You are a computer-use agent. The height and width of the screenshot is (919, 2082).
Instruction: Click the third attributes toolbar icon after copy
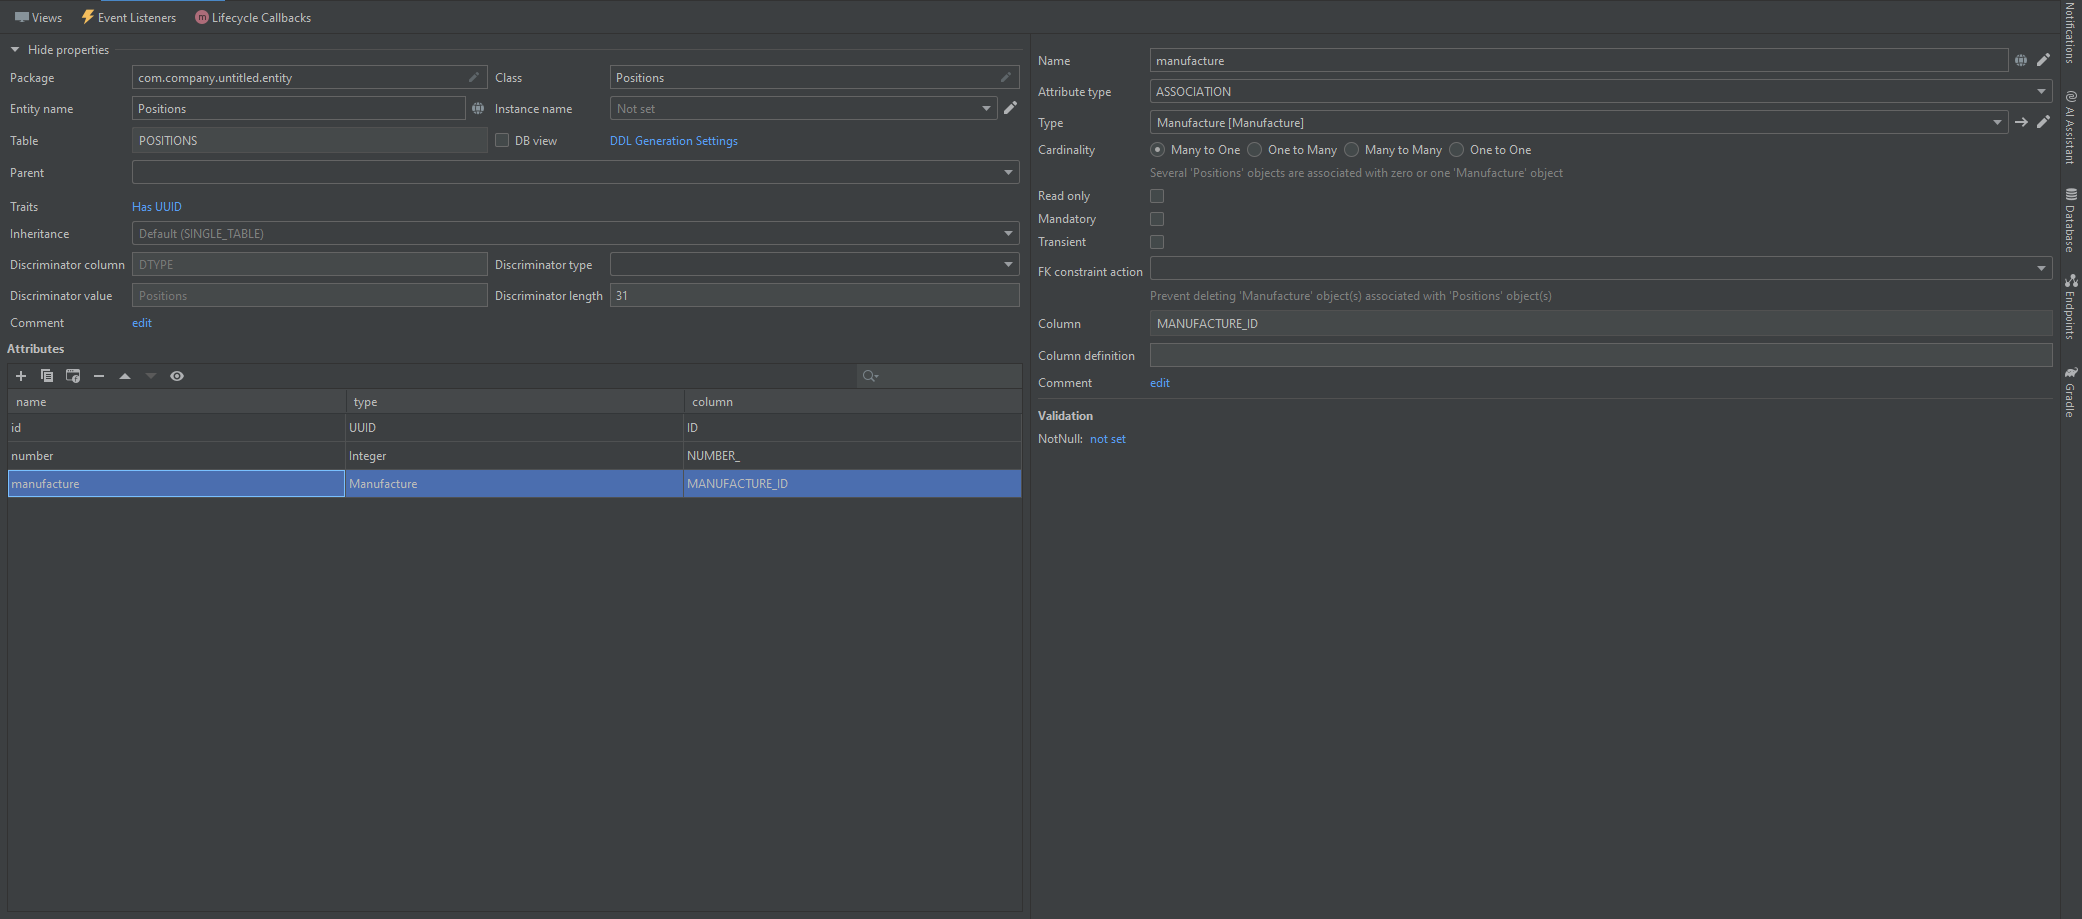(73, 376)
